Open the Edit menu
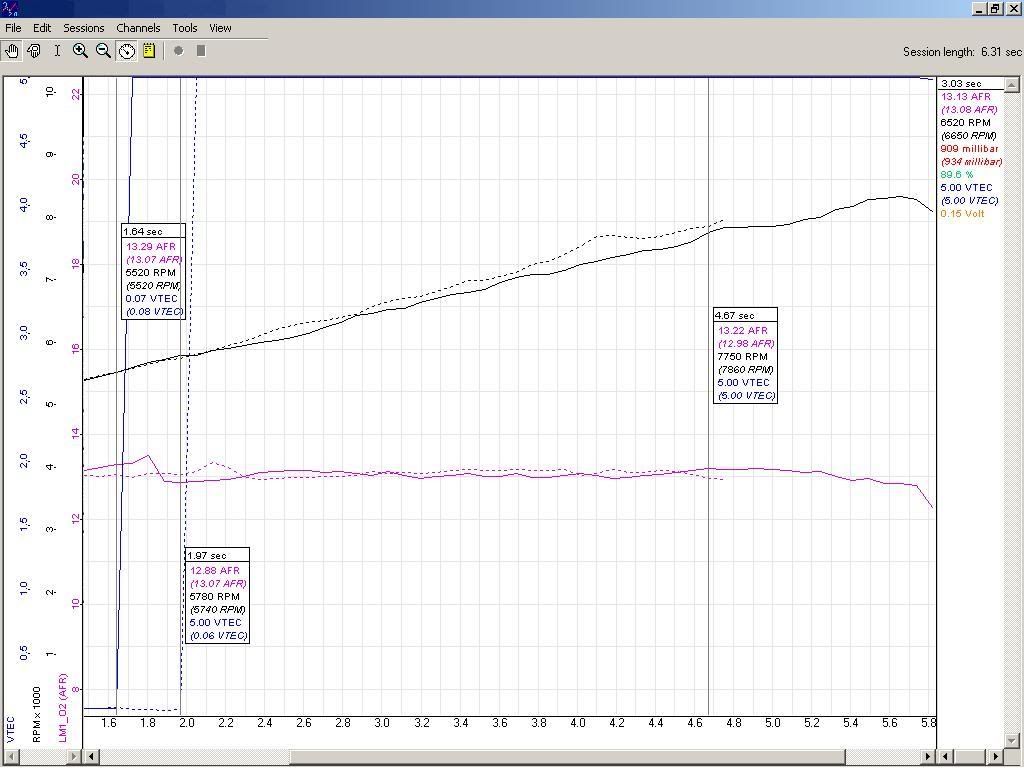1024x768 pixels. 42,28
